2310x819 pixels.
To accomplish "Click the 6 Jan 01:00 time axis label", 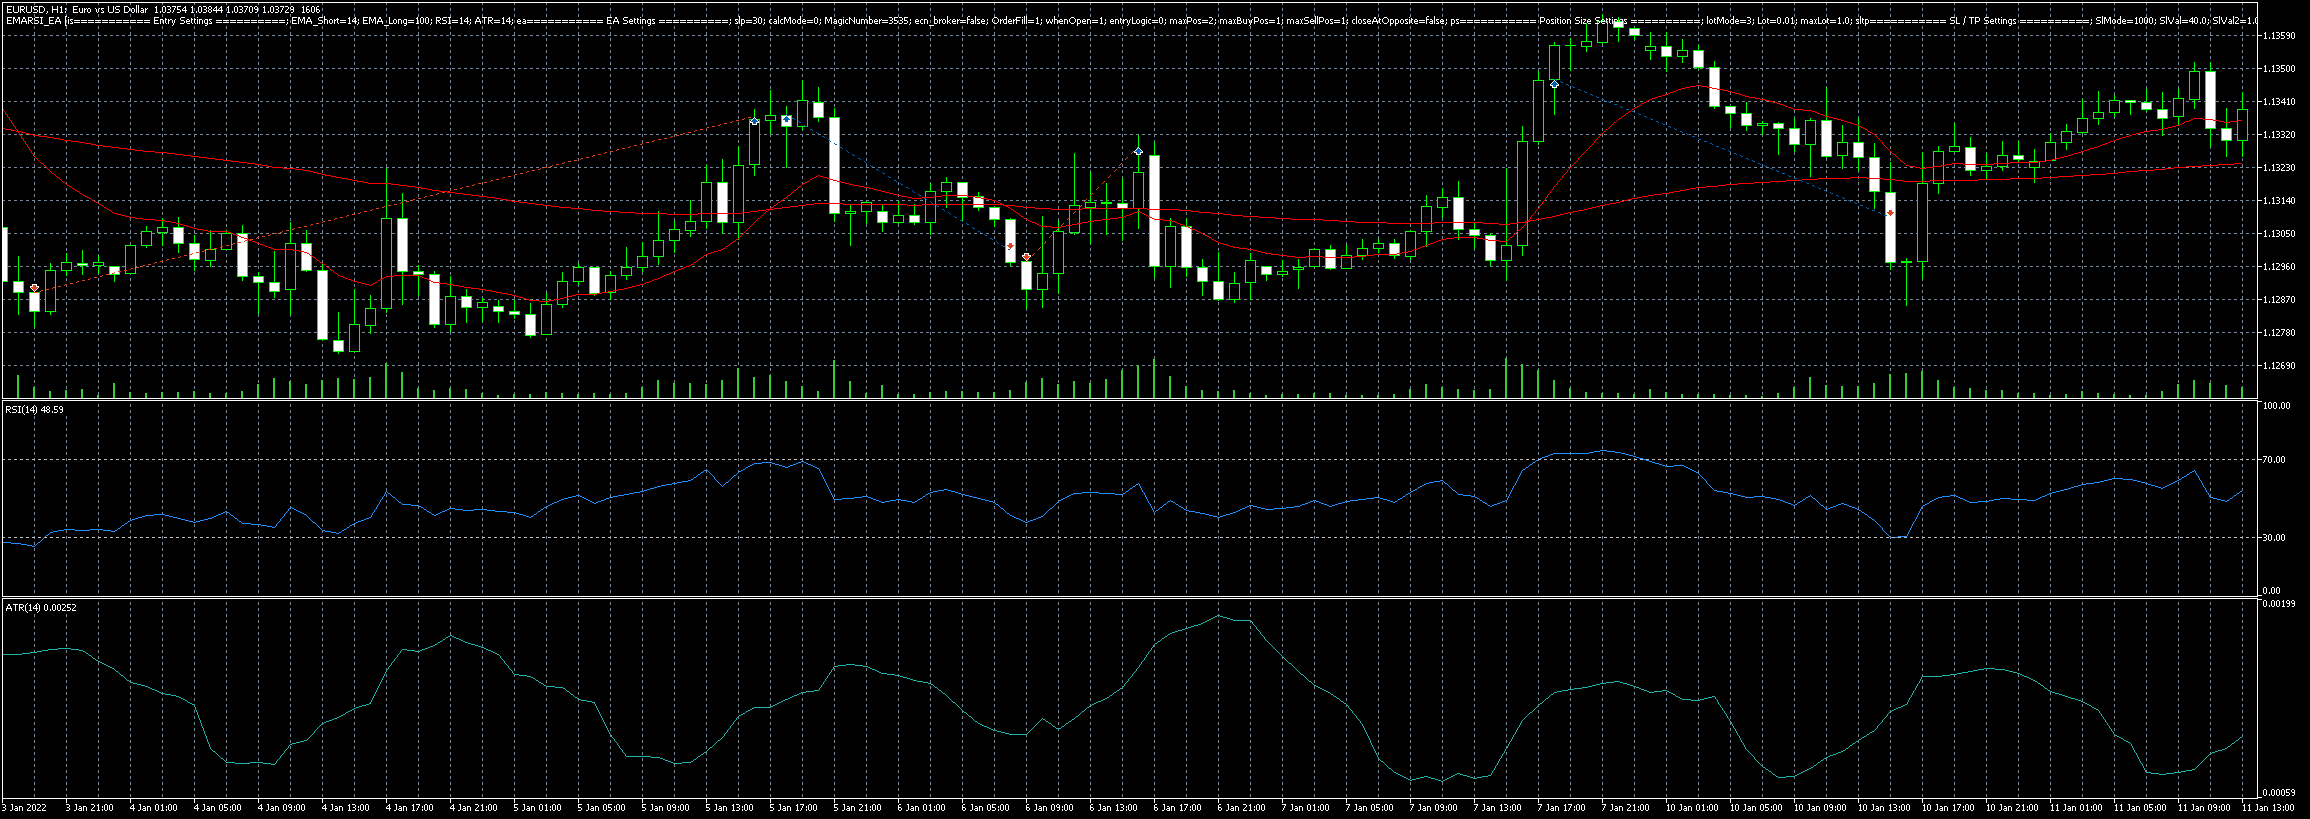I will (921, 807).
